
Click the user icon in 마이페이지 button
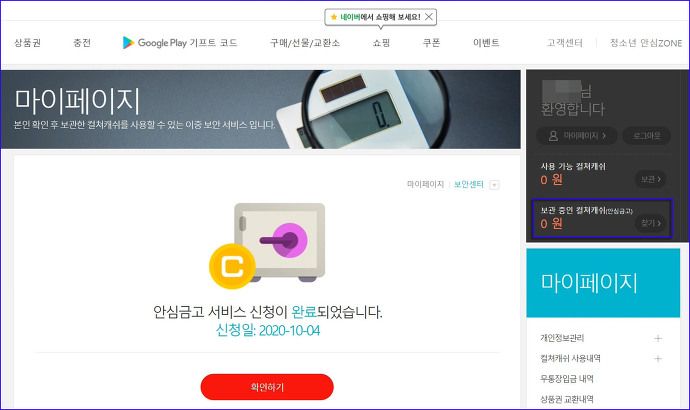click(x=553, y=136)
